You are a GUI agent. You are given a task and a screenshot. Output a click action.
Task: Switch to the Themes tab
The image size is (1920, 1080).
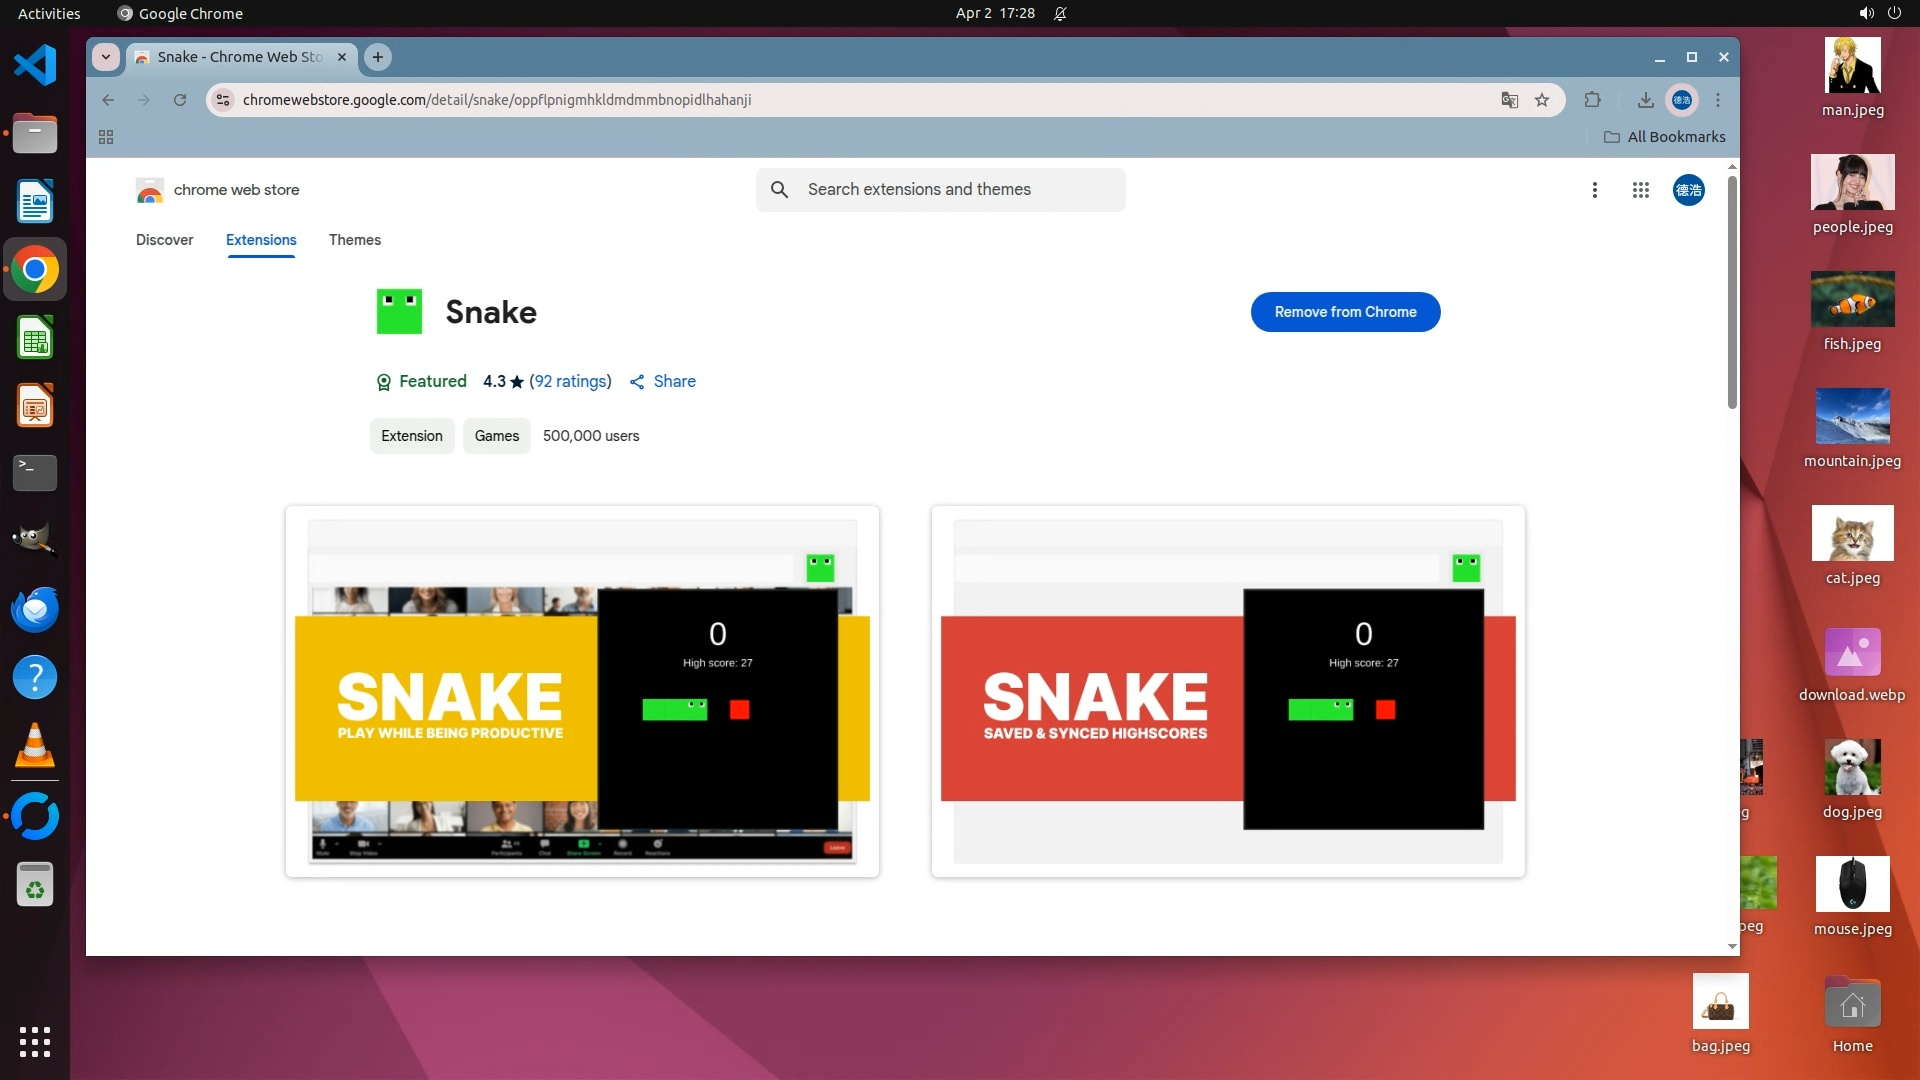pos(354,240)
